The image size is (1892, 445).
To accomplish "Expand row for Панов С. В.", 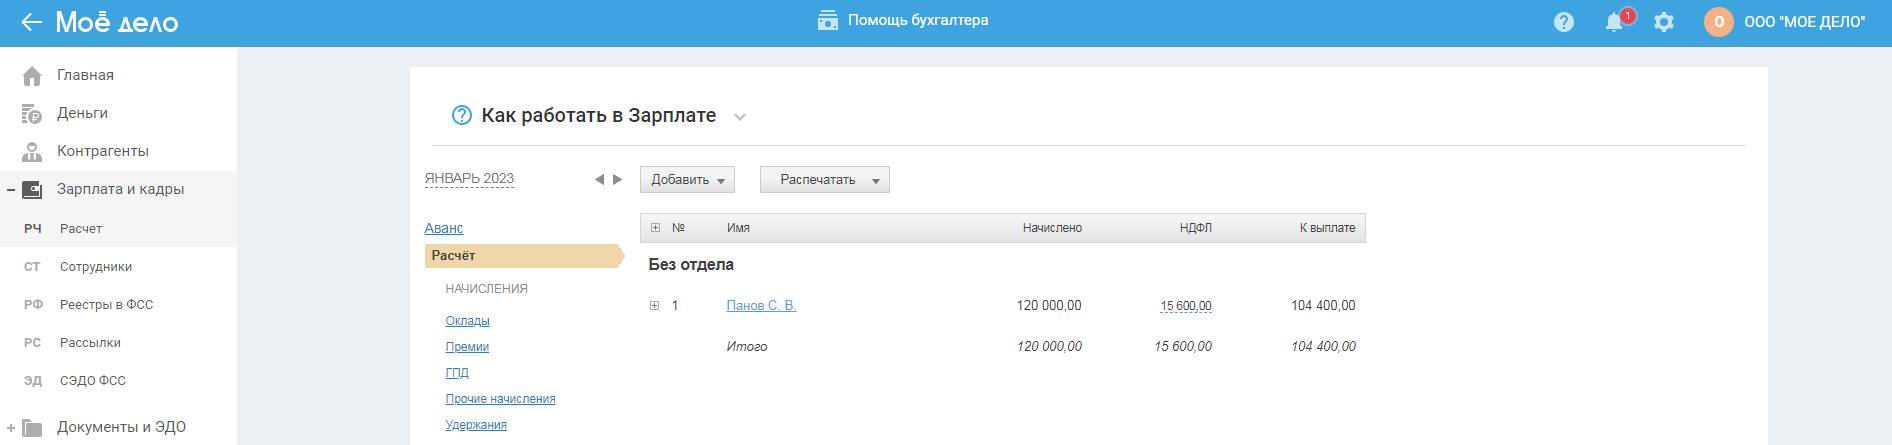I will tap(655, 306).
